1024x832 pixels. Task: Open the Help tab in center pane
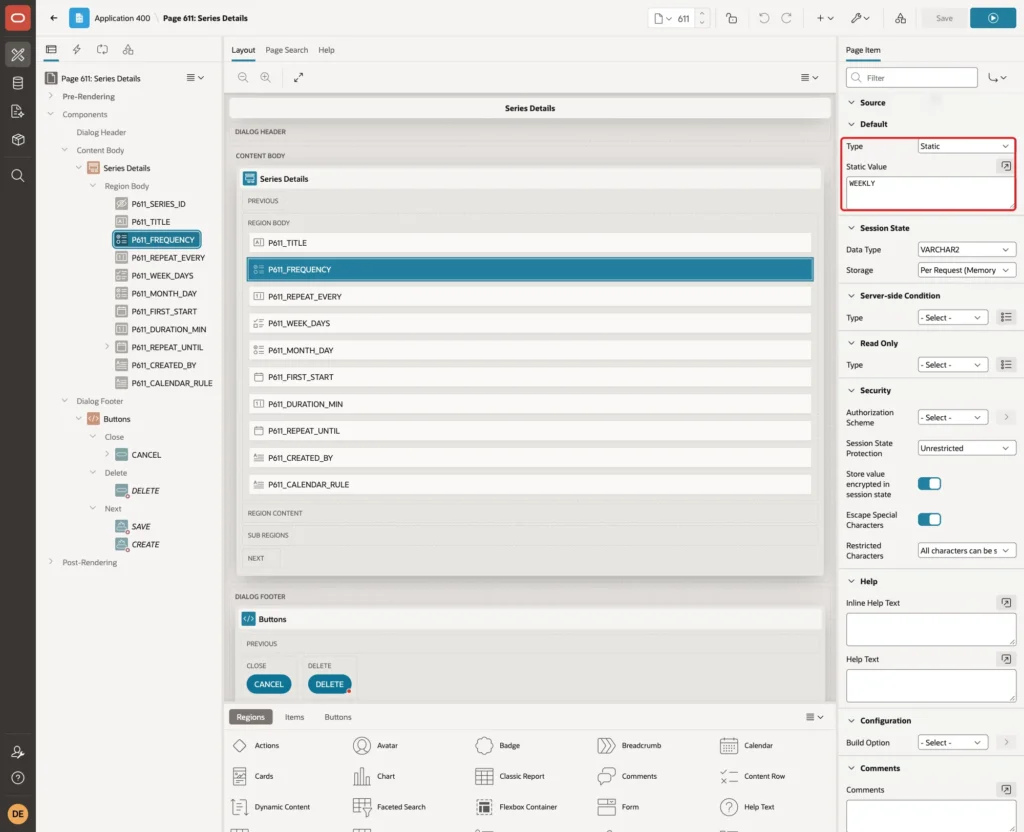(x=326, y=50)
